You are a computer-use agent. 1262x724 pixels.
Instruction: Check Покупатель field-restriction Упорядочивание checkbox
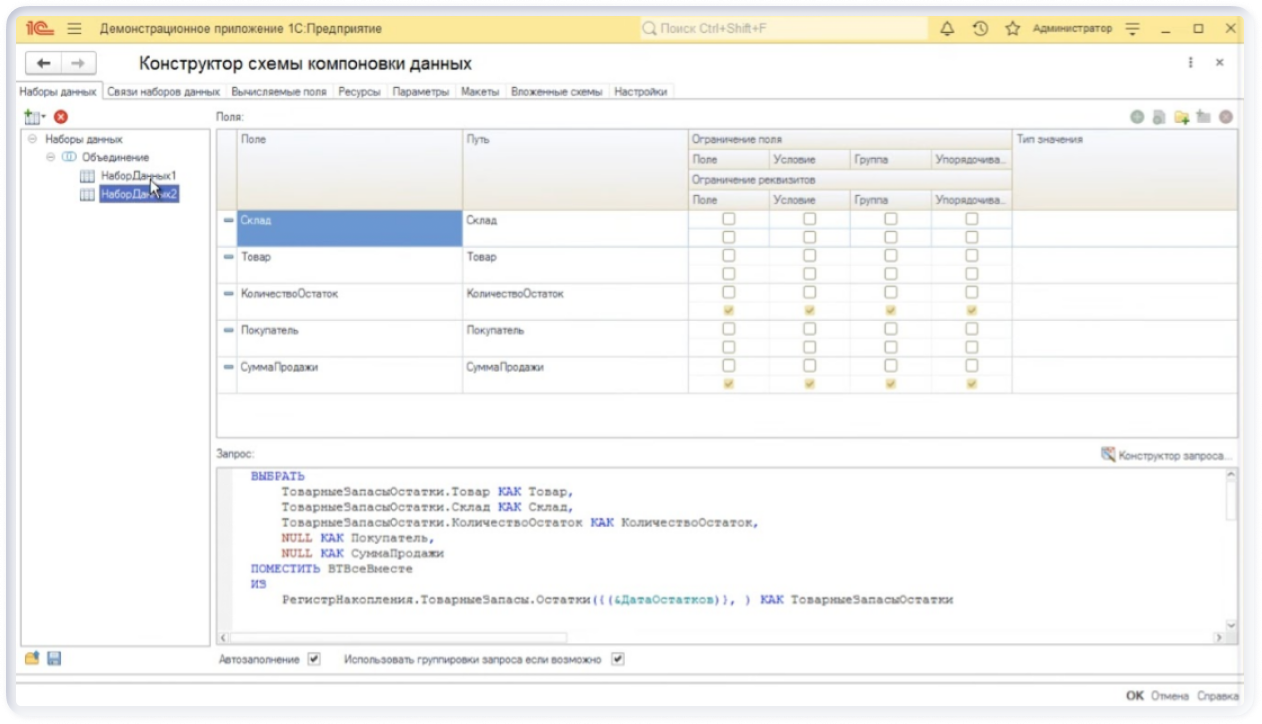point(972,329)
